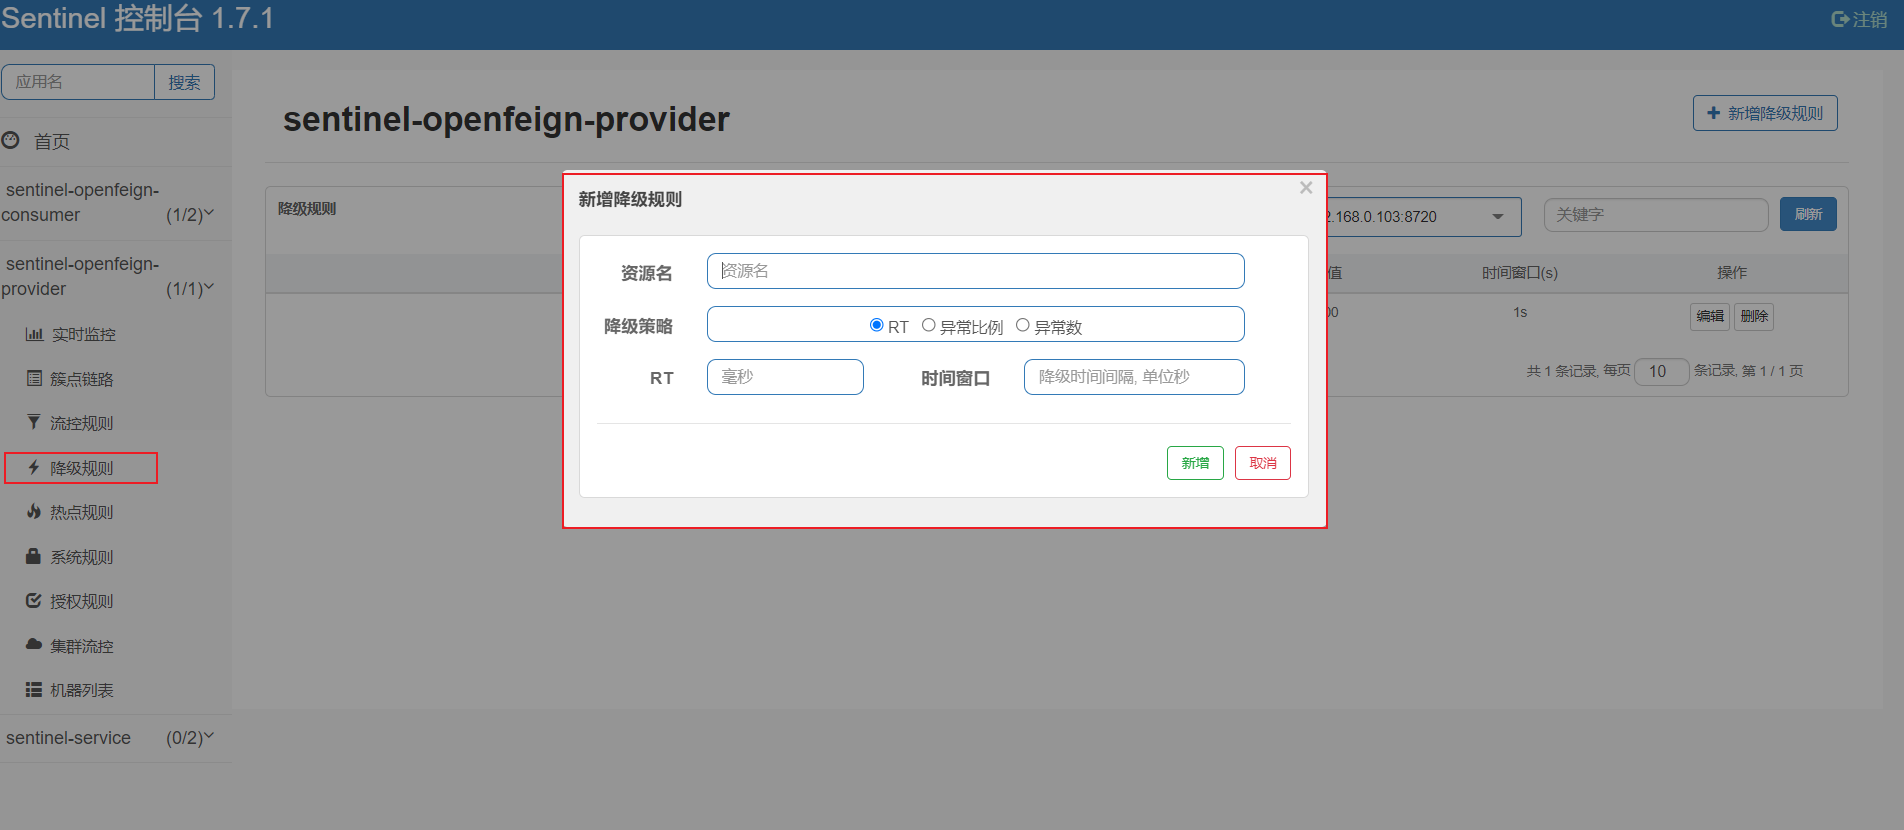The height and width of the screenshot is (830, 1904).
Task: Click 注销 logout link
Action: tap(1869, 19)
